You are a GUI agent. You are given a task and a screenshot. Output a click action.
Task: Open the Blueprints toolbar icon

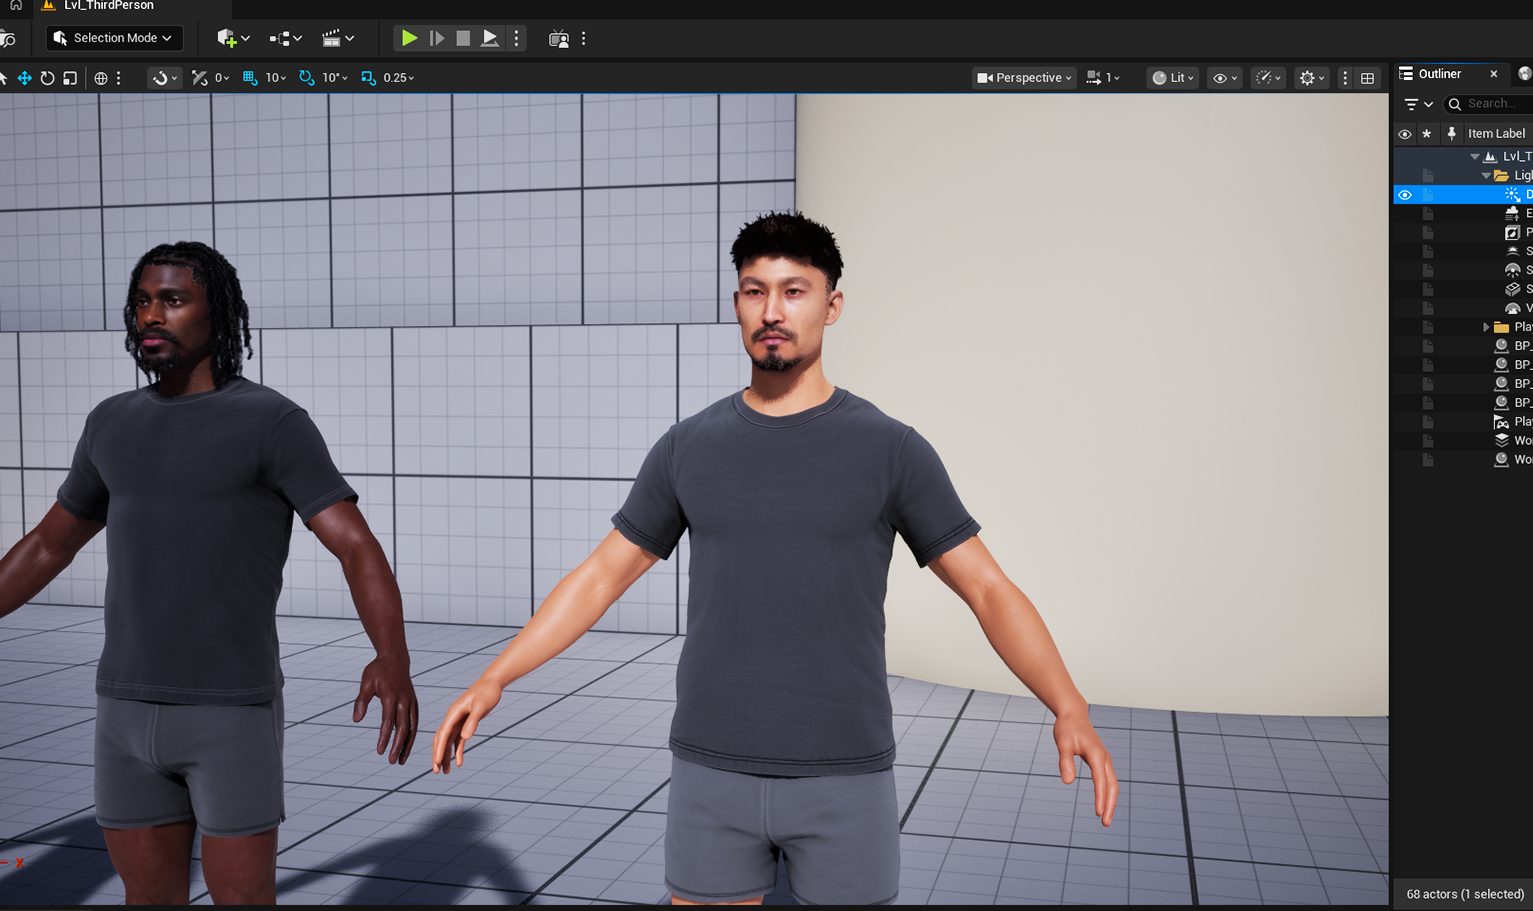coord(278,38)
